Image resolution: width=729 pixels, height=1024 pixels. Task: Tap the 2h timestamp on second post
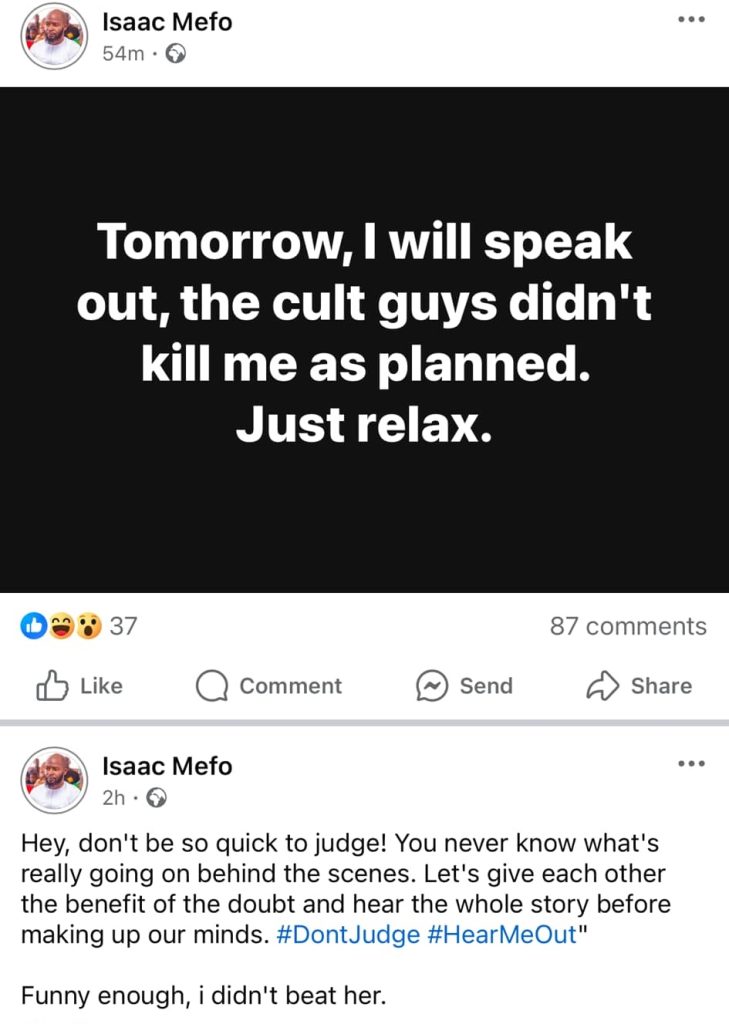coord(113,798)
